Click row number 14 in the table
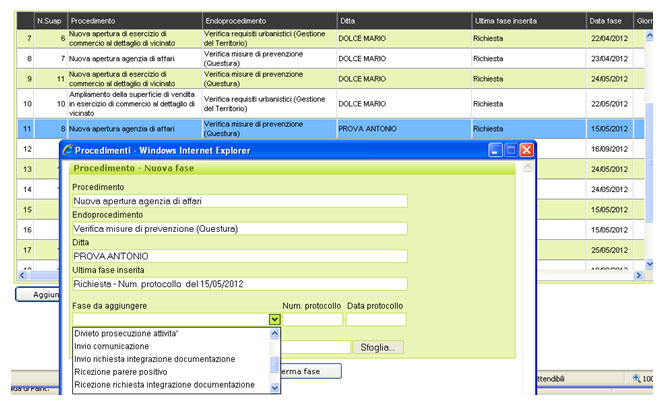This screenshot has width=670, height=411. (x=27, y=189)
